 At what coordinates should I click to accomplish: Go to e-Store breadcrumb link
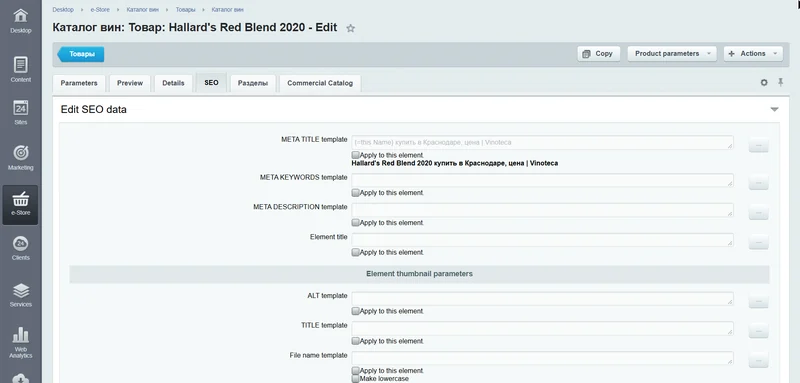pos(100,10)
